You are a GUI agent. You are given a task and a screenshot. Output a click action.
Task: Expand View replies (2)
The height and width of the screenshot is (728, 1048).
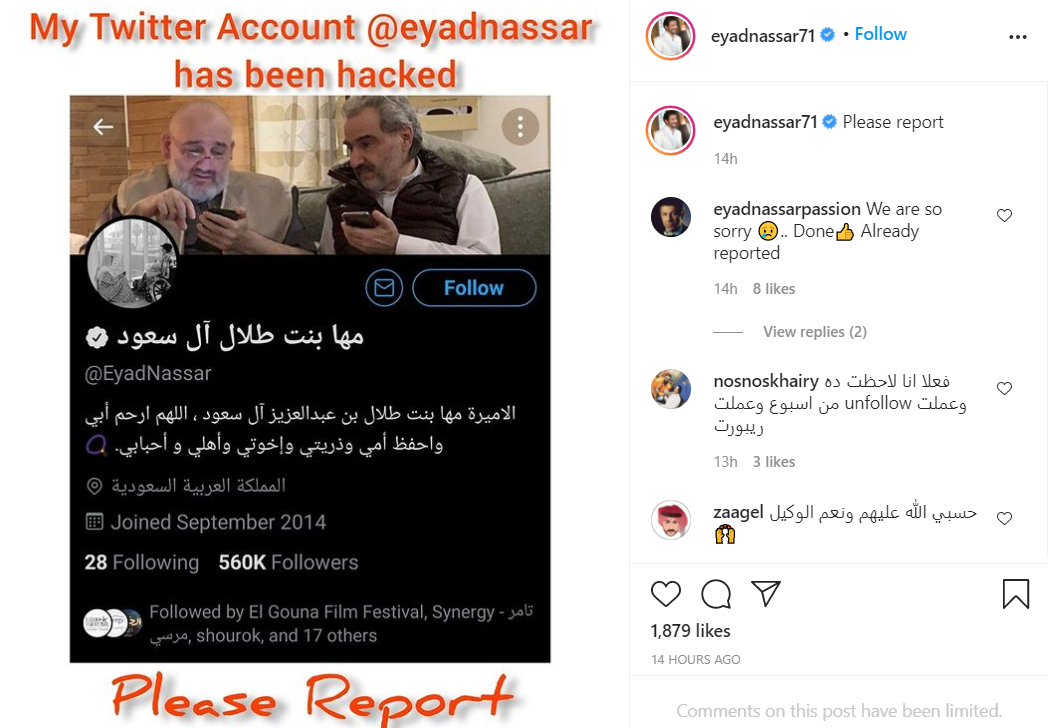pyautogui.click(x=815, y=332)
